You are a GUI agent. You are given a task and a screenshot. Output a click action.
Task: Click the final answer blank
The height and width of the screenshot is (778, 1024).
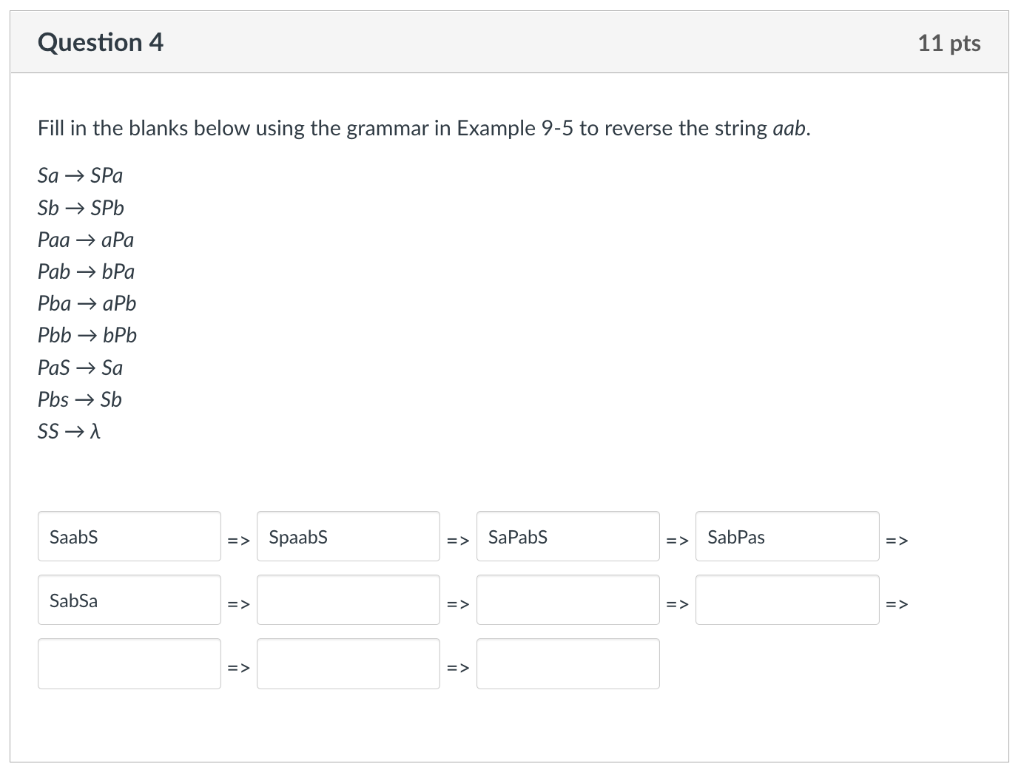(567, 663)
